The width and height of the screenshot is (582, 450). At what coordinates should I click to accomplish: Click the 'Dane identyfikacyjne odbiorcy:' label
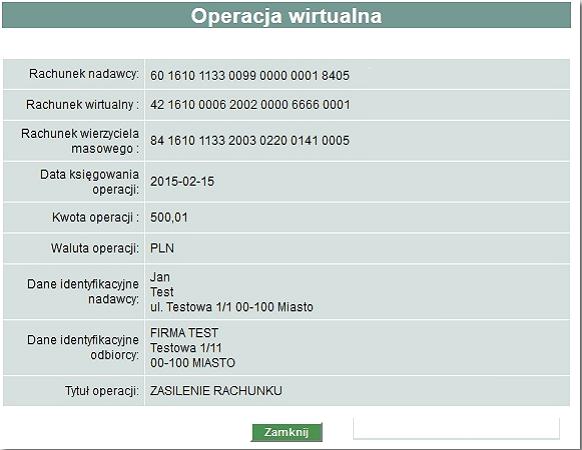coord(83,347)
